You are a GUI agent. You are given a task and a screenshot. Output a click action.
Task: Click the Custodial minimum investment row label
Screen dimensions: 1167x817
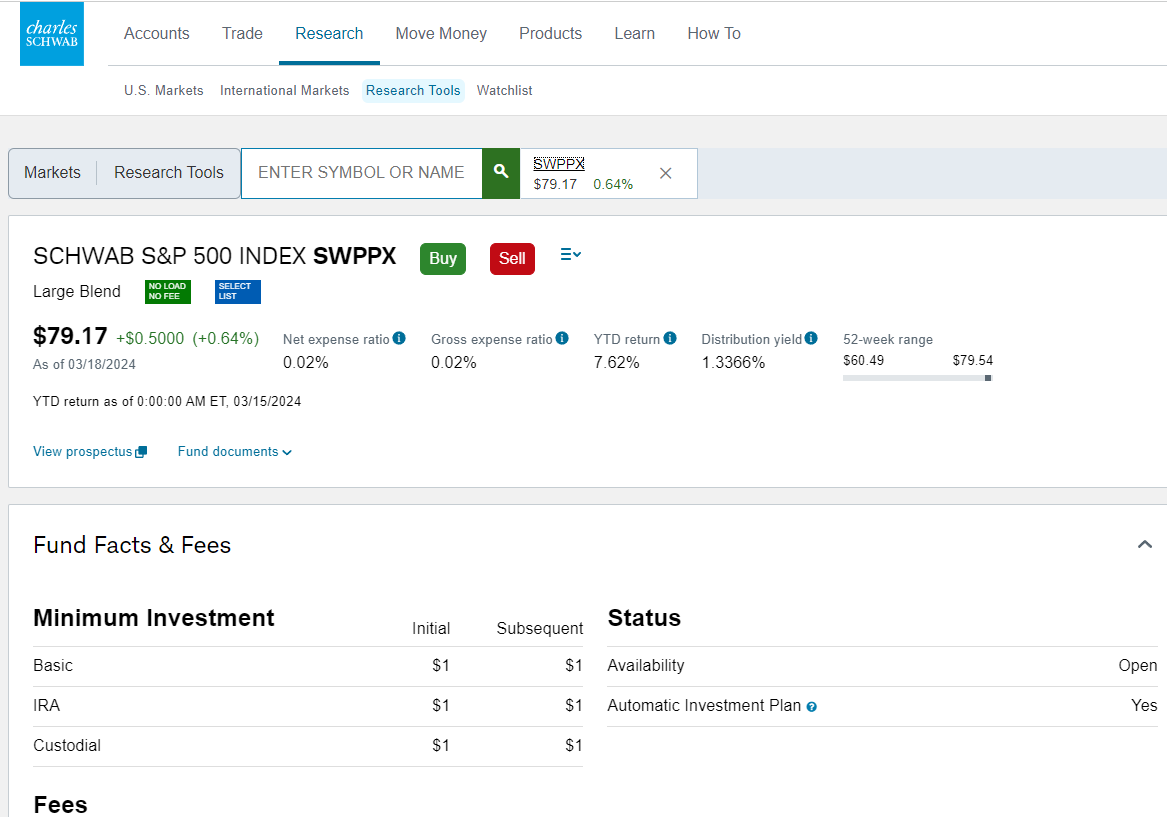(x=67, y=746)
